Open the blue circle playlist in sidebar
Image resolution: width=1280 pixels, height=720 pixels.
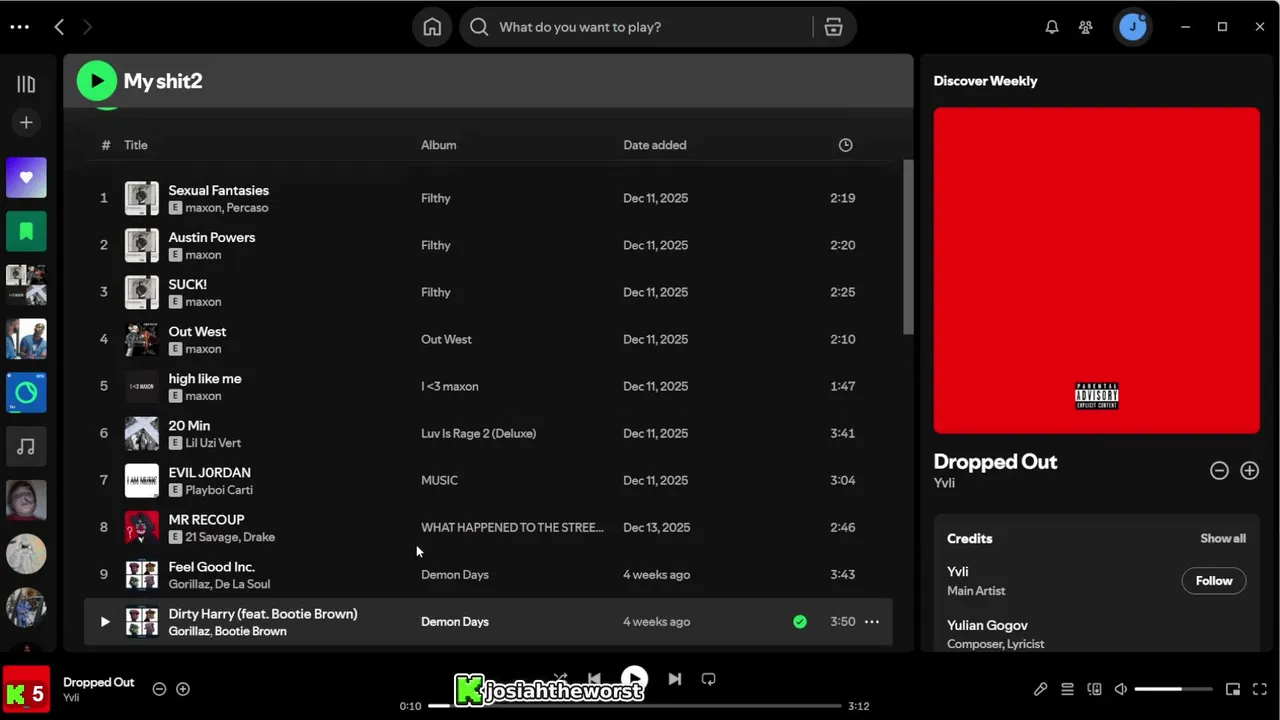26,393
